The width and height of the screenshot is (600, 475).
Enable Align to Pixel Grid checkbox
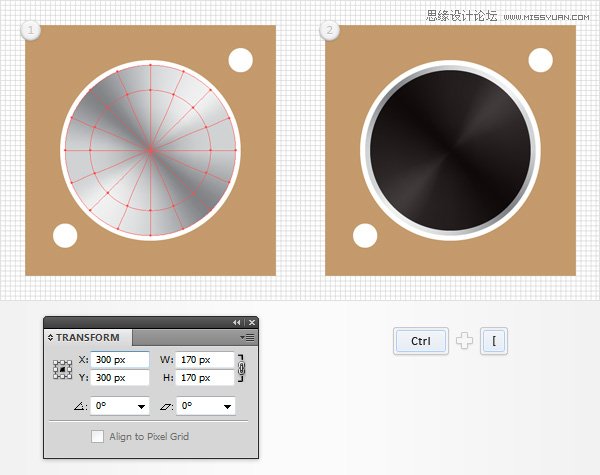coord(97,436)
